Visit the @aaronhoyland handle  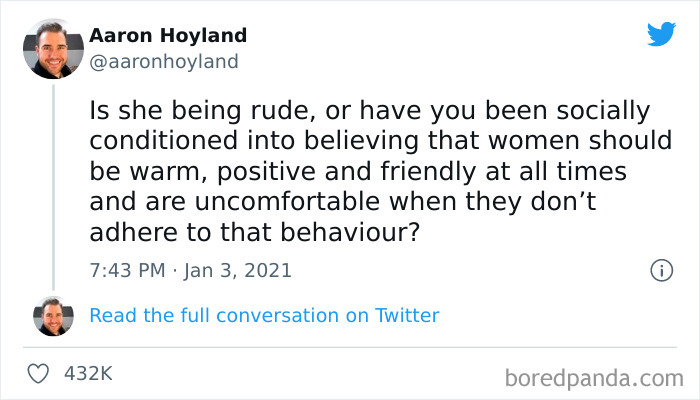coord(164,62)
